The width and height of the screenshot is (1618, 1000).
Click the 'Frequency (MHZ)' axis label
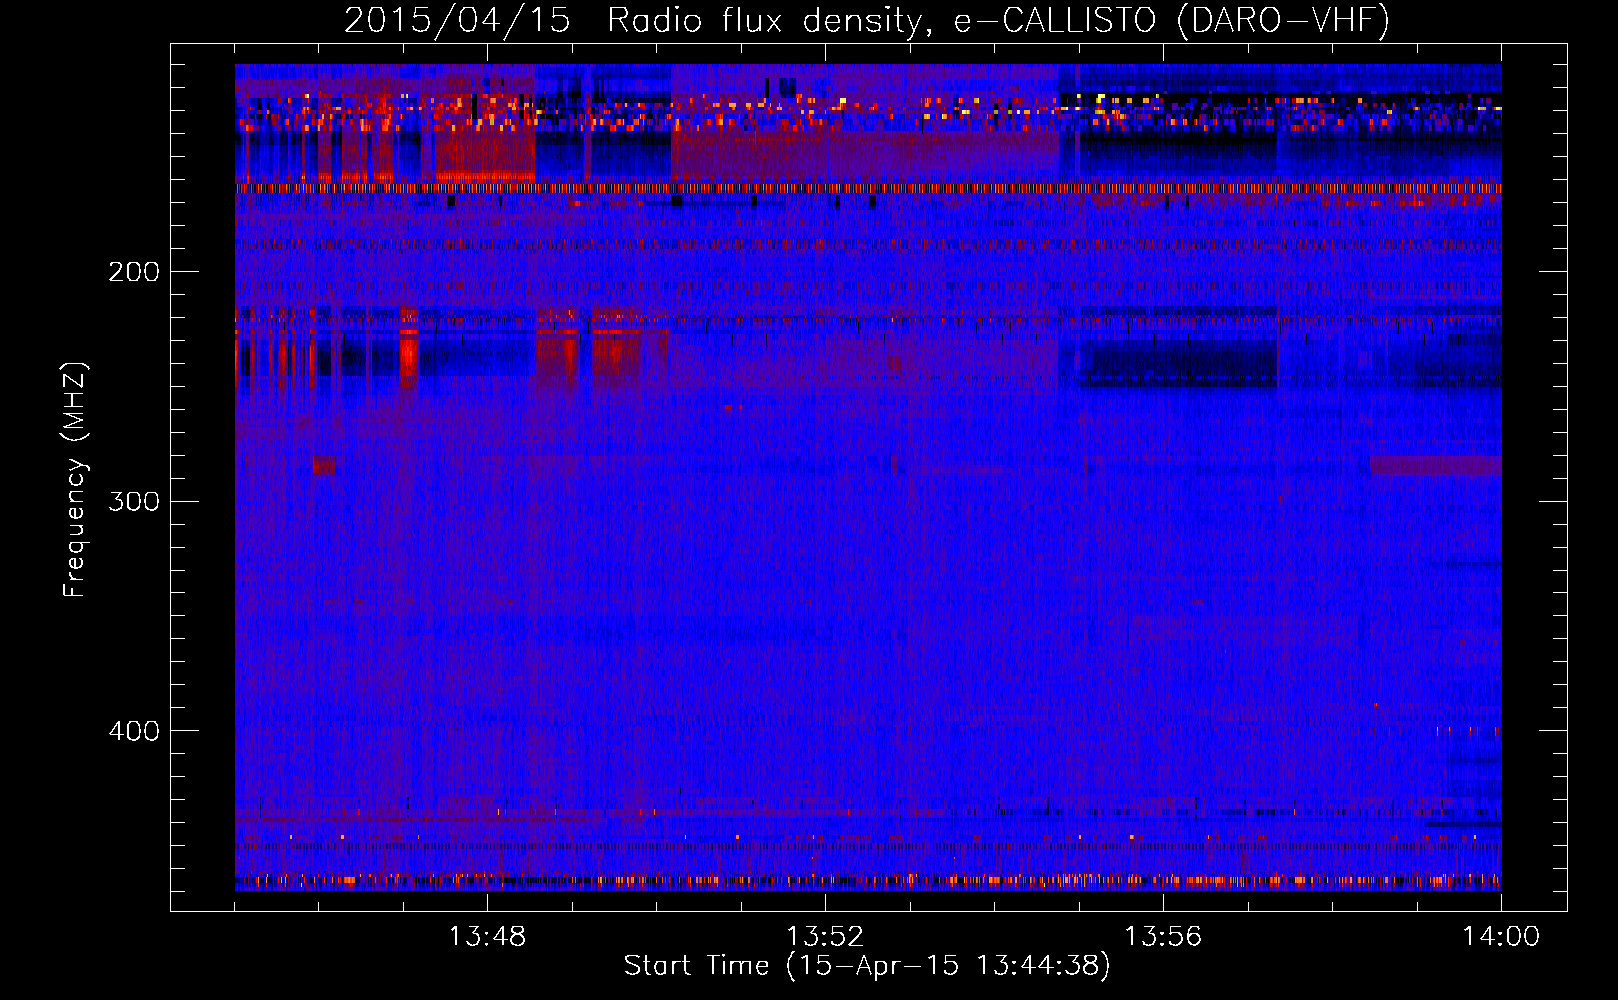[75, 480]
